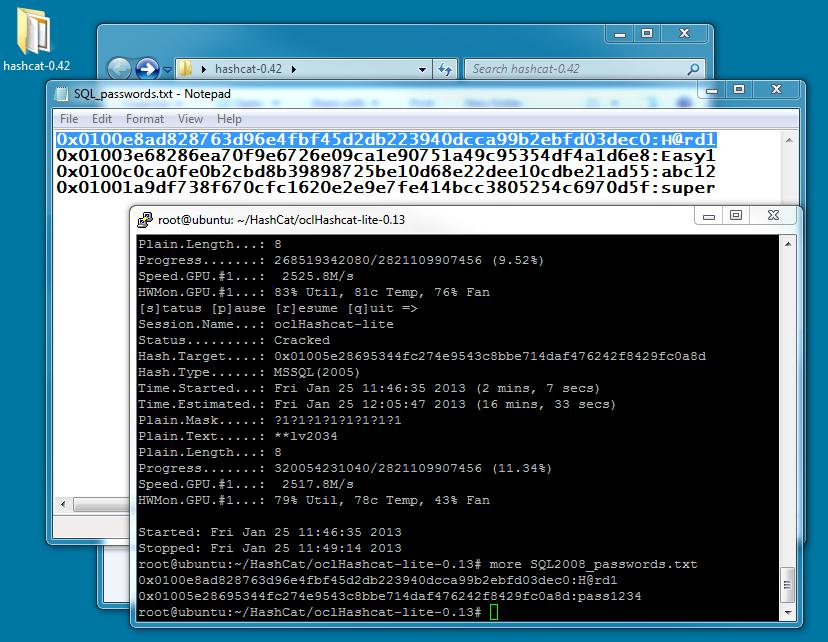
Task: Click Plain.Mask line in terminal
Action: tap(269, 420)
